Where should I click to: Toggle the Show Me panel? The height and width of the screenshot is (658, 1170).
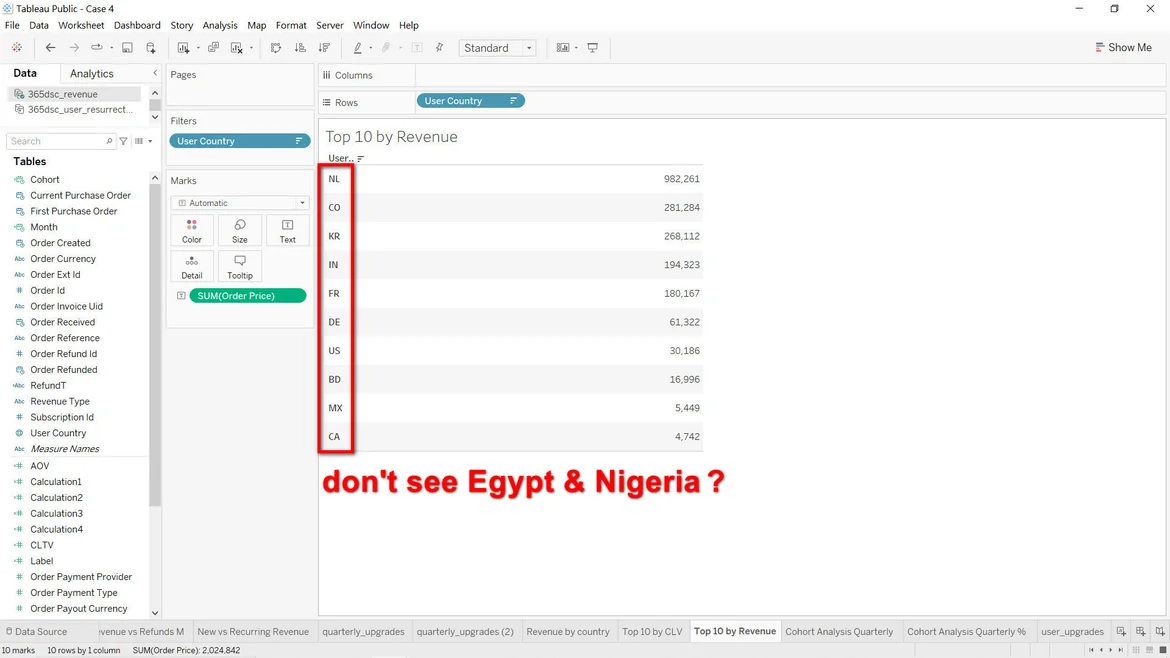(x=1123, y=48)
